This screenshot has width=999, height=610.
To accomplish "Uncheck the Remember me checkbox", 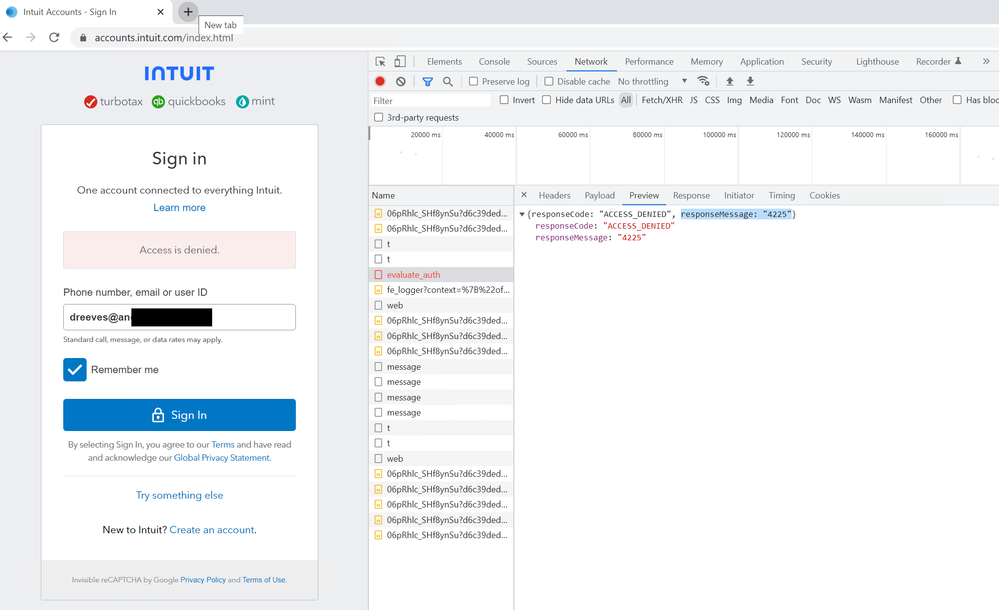I will point(75,370).
